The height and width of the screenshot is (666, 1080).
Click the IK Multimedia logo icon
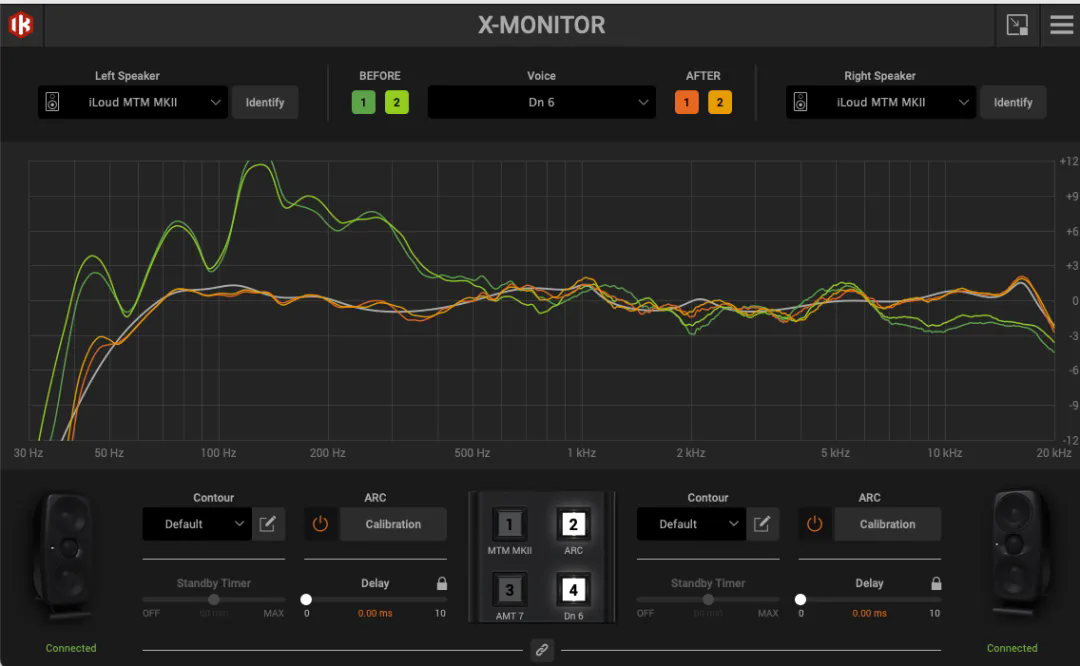click(x=21, y=25)
